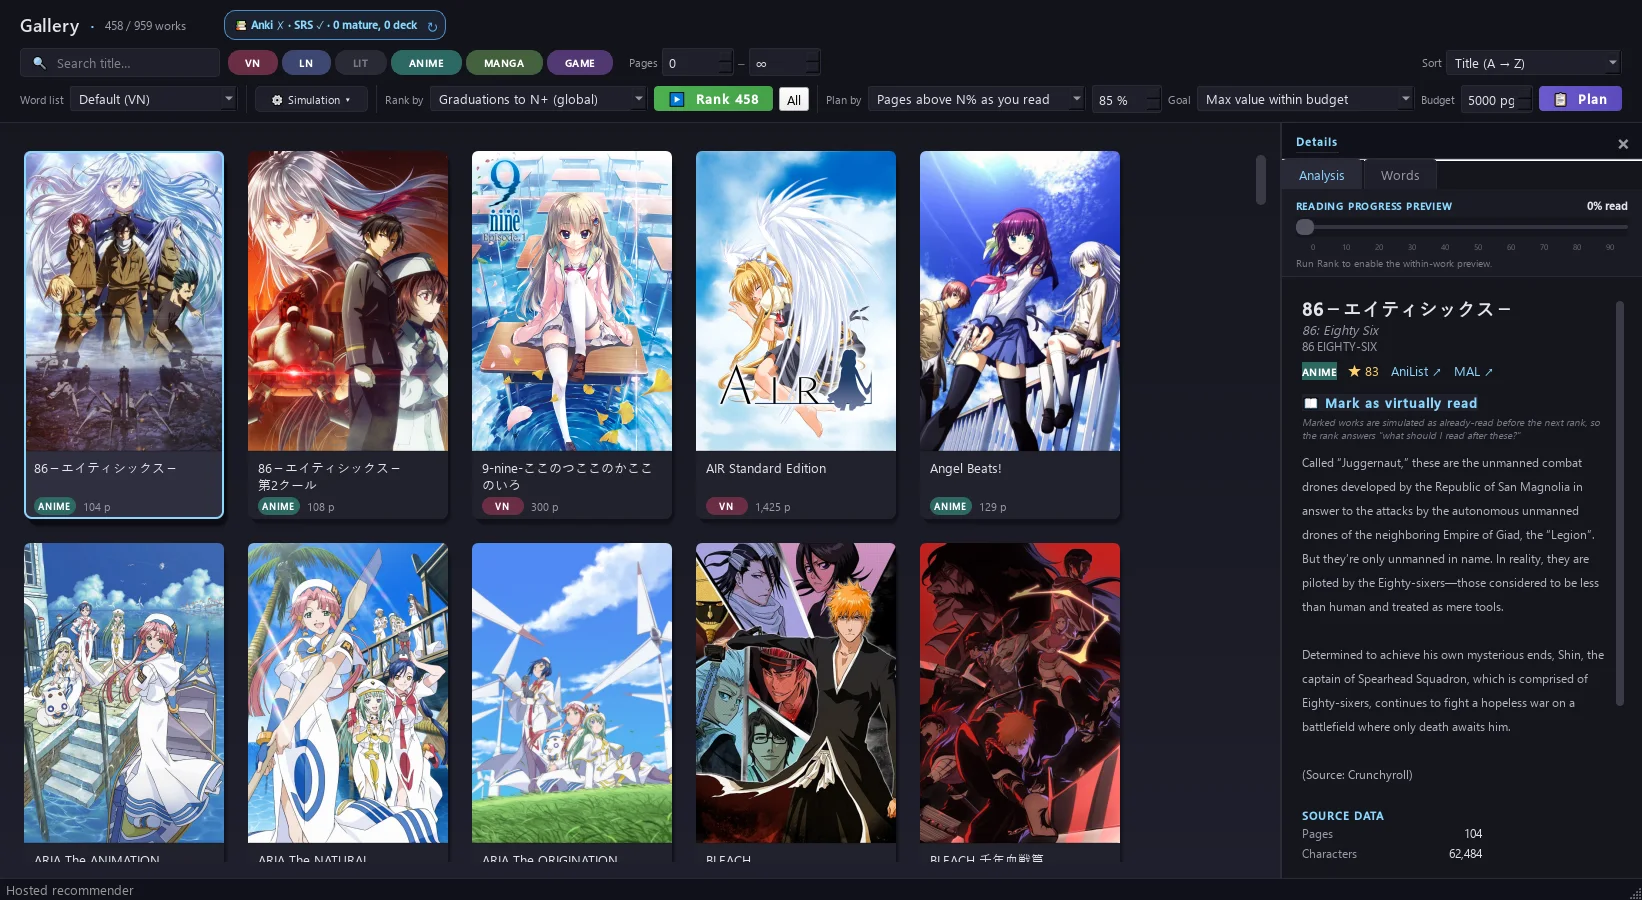1642x900 pixels.
Task: Open the Goal dropdown
Action: coord(1305,99)
